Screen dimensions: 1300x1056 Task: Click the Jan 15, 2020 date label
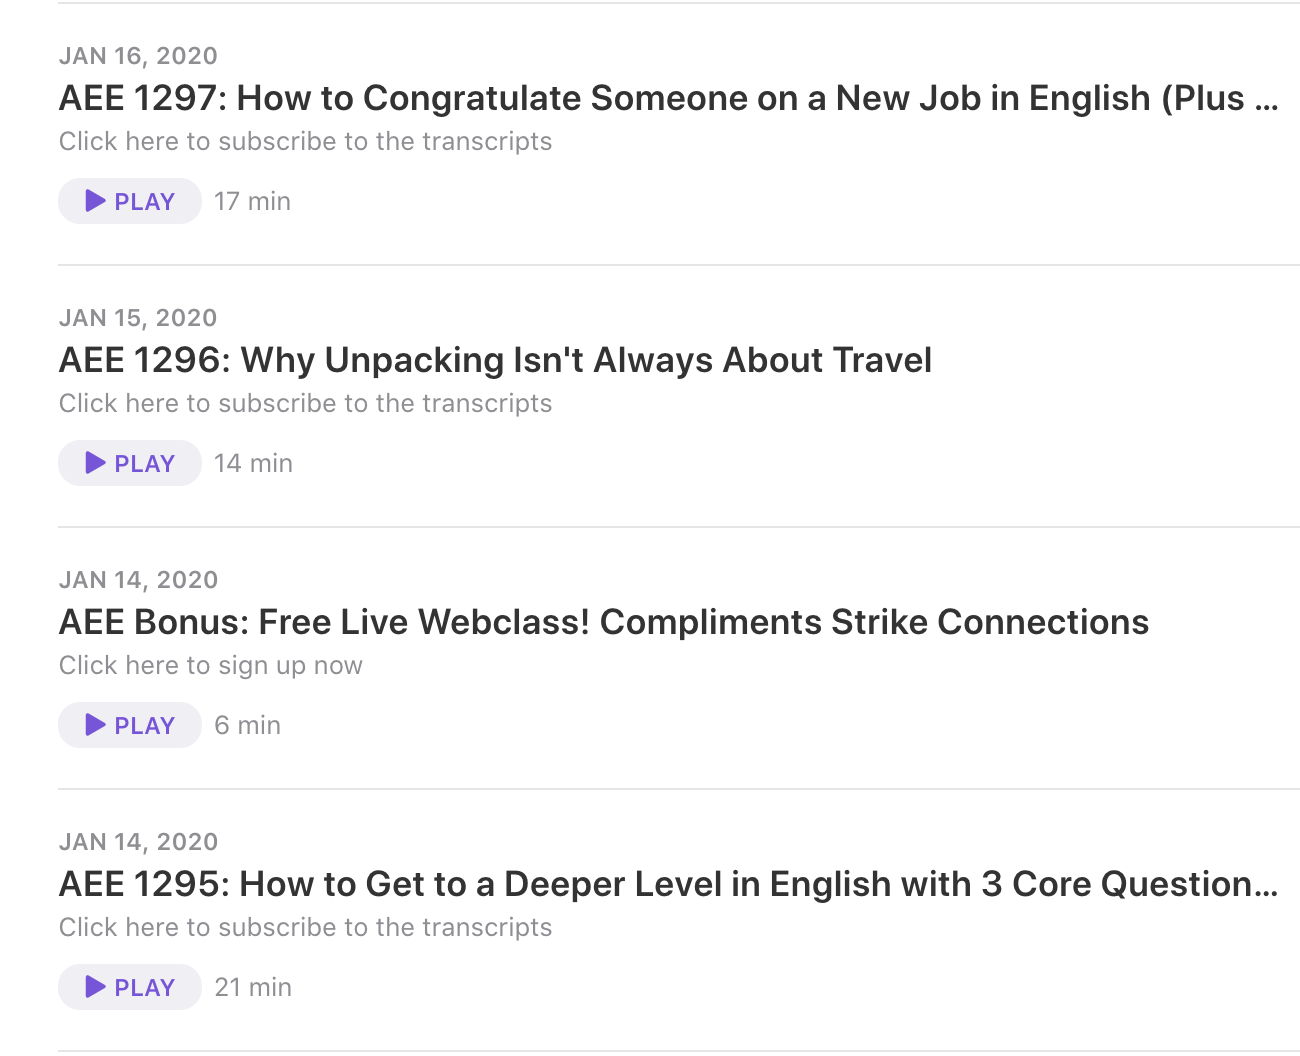(x=138, y=318)
